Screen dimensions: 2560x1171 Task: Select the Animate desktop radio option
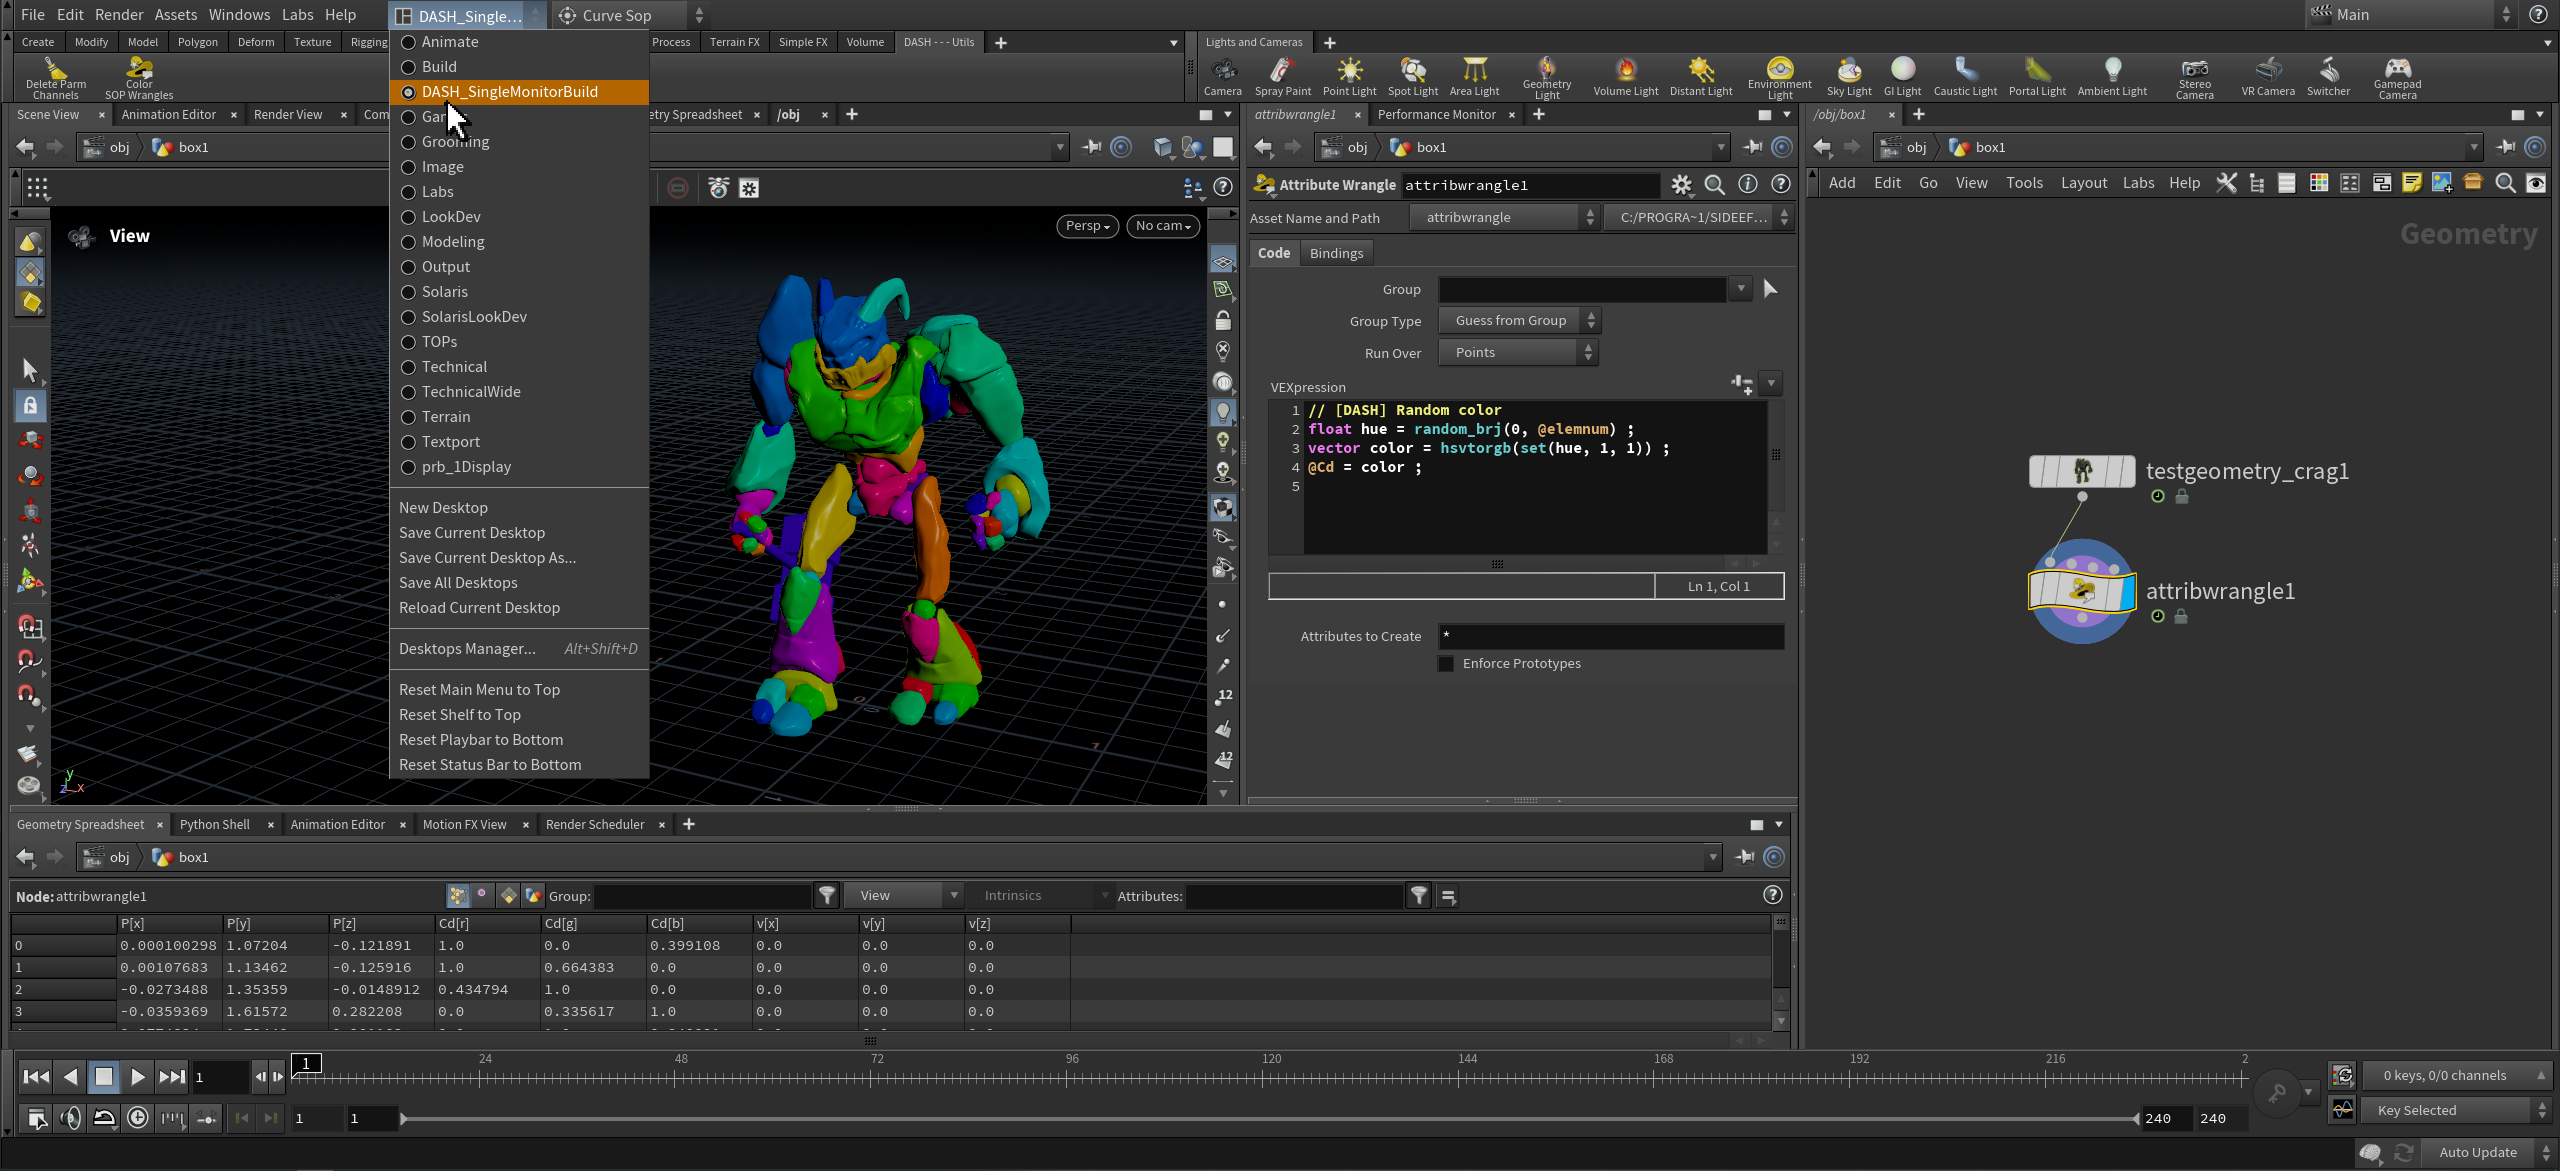point(408,42)
